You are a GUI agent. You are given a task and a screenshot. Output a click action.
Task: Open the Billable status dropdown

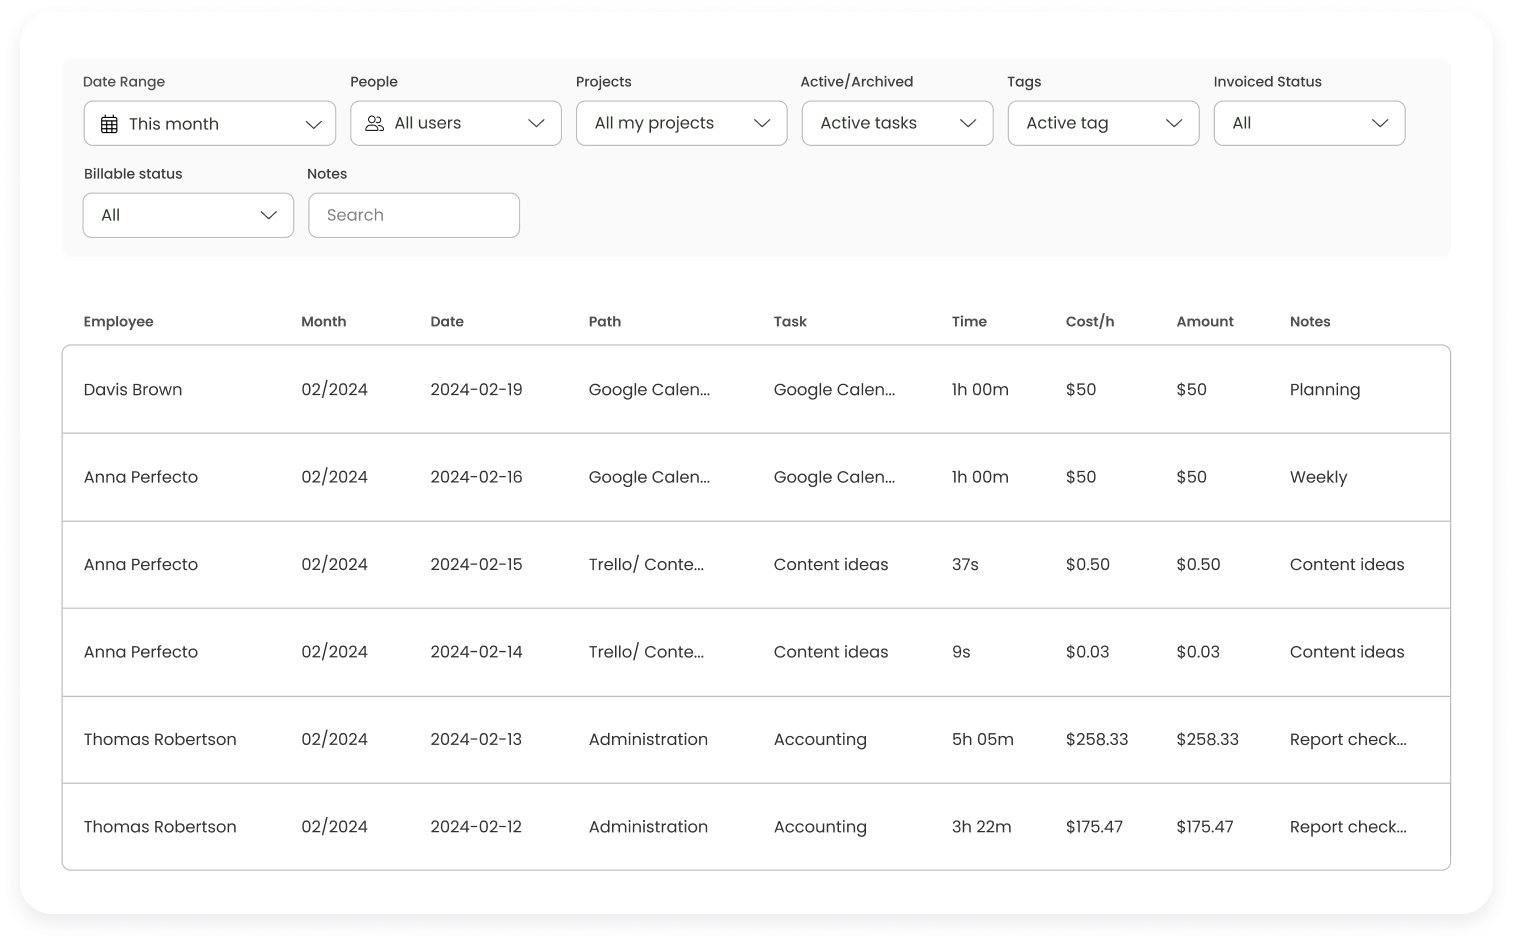188,215
